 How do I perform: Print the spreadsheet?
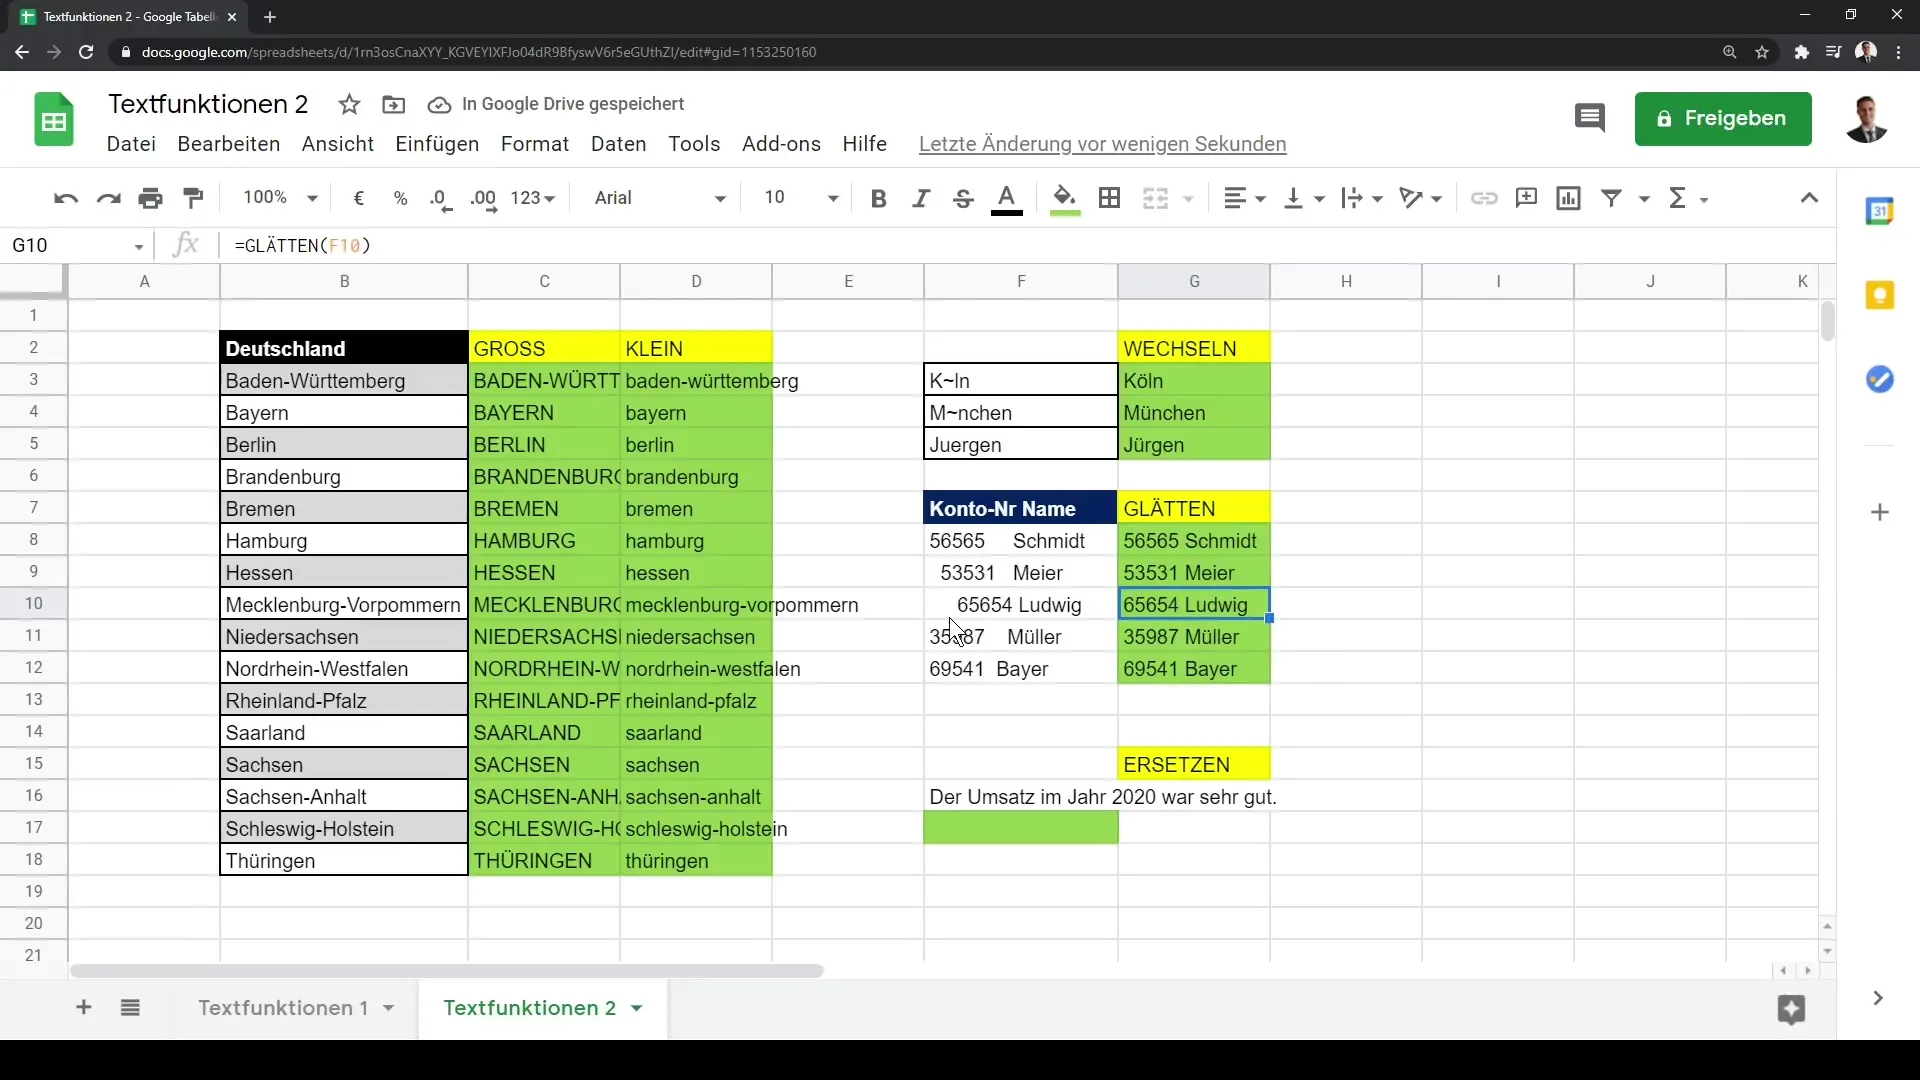click(x=151, y=198)
